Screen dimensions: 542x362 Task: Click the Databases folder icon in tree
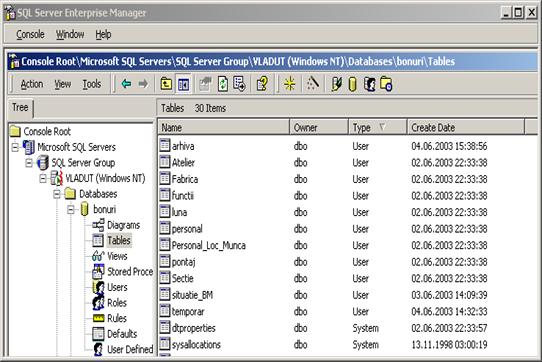(x=70, y=194)
